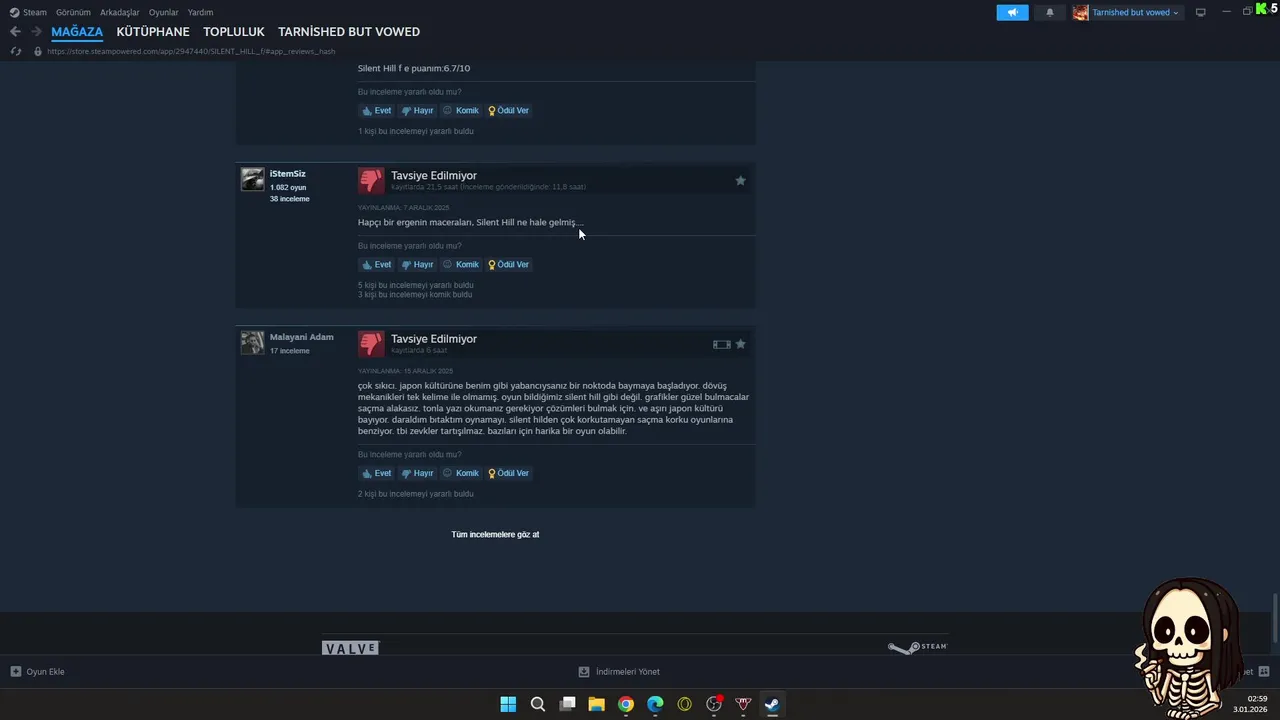Switch to the MAĞAZA tab
Viewport: 1280px width, 720px height.
(x=77, y=32)
